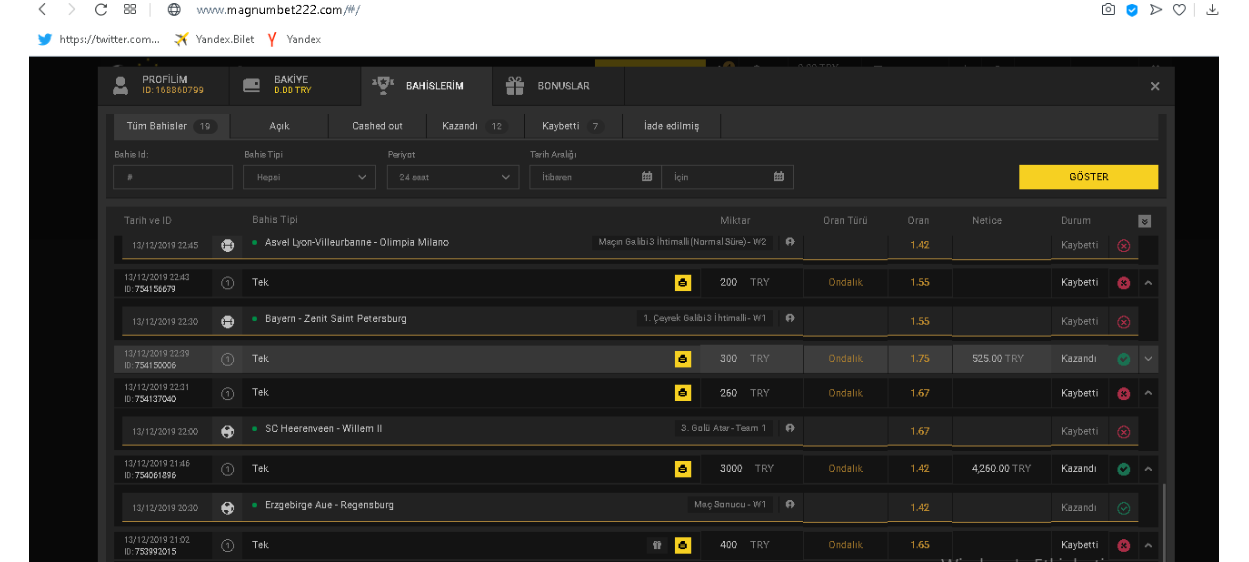This screenshot has width=1249, height=562.
Task: Click the yellow GÖSTER button
Action: tap(1088, 177)
